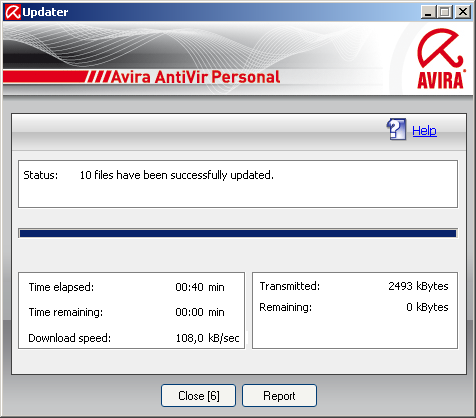
Task: Click the red Avira umbrella logo
Action: pos(440,59)
